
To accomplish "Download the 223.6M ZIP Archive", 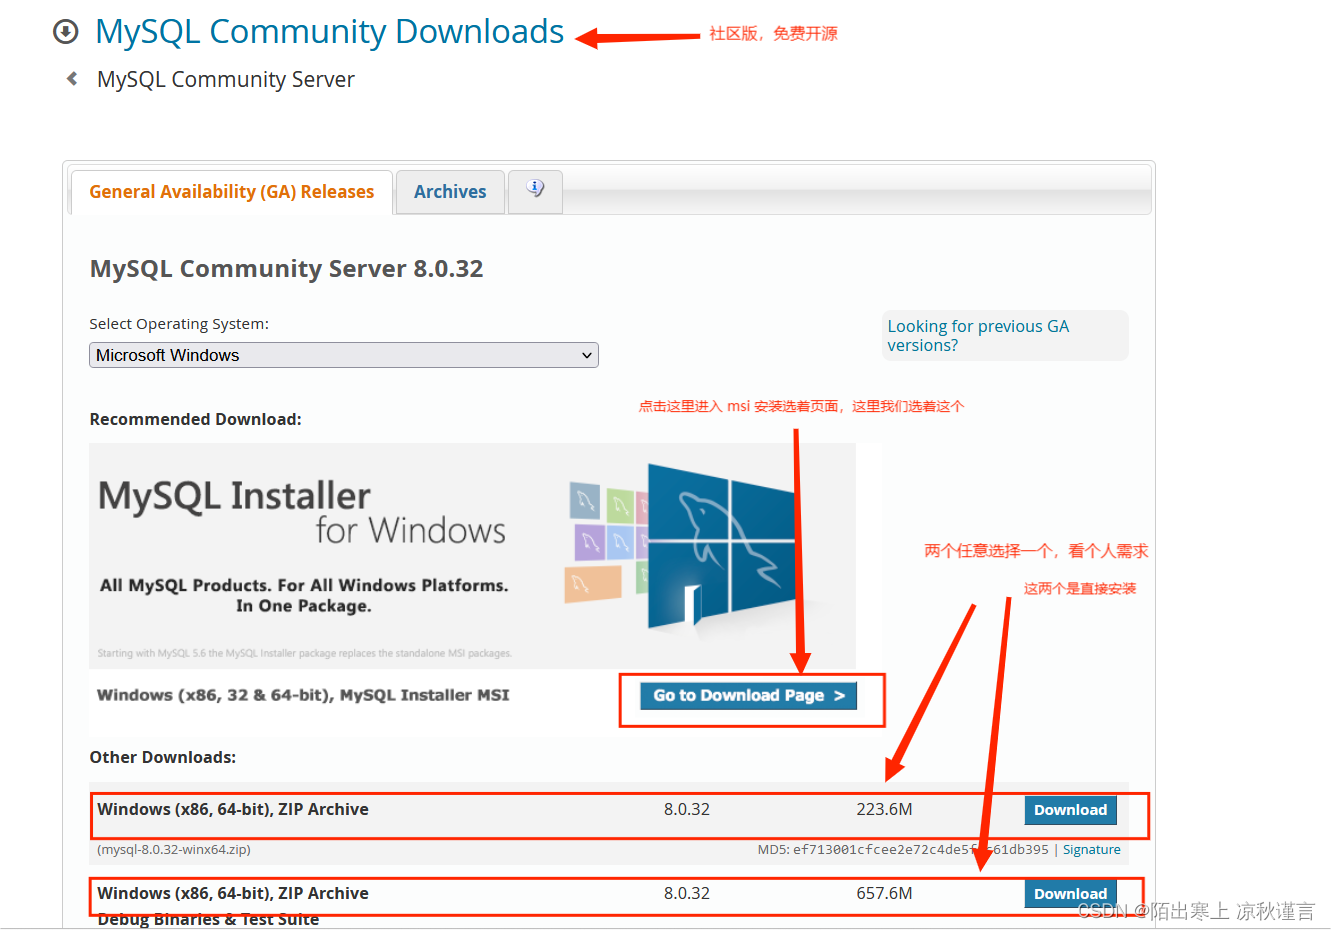I will [1070, 810].
